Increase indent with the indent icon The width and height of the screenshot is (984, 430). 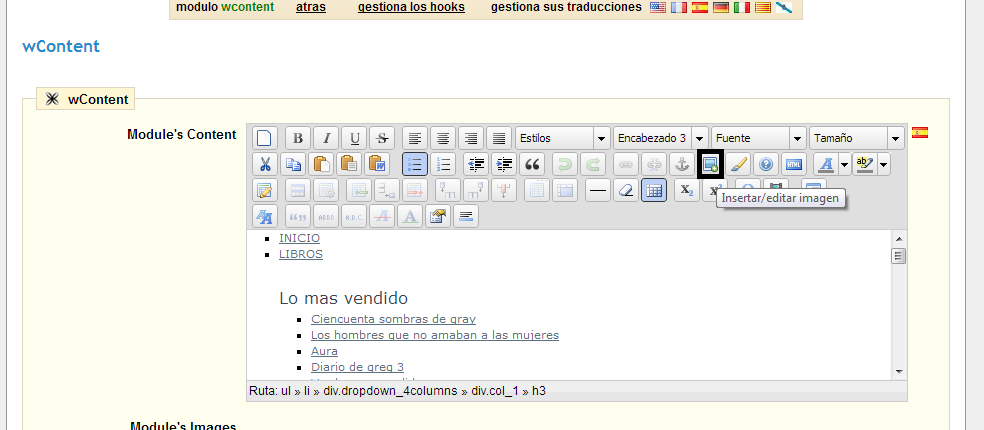point(504,164)
